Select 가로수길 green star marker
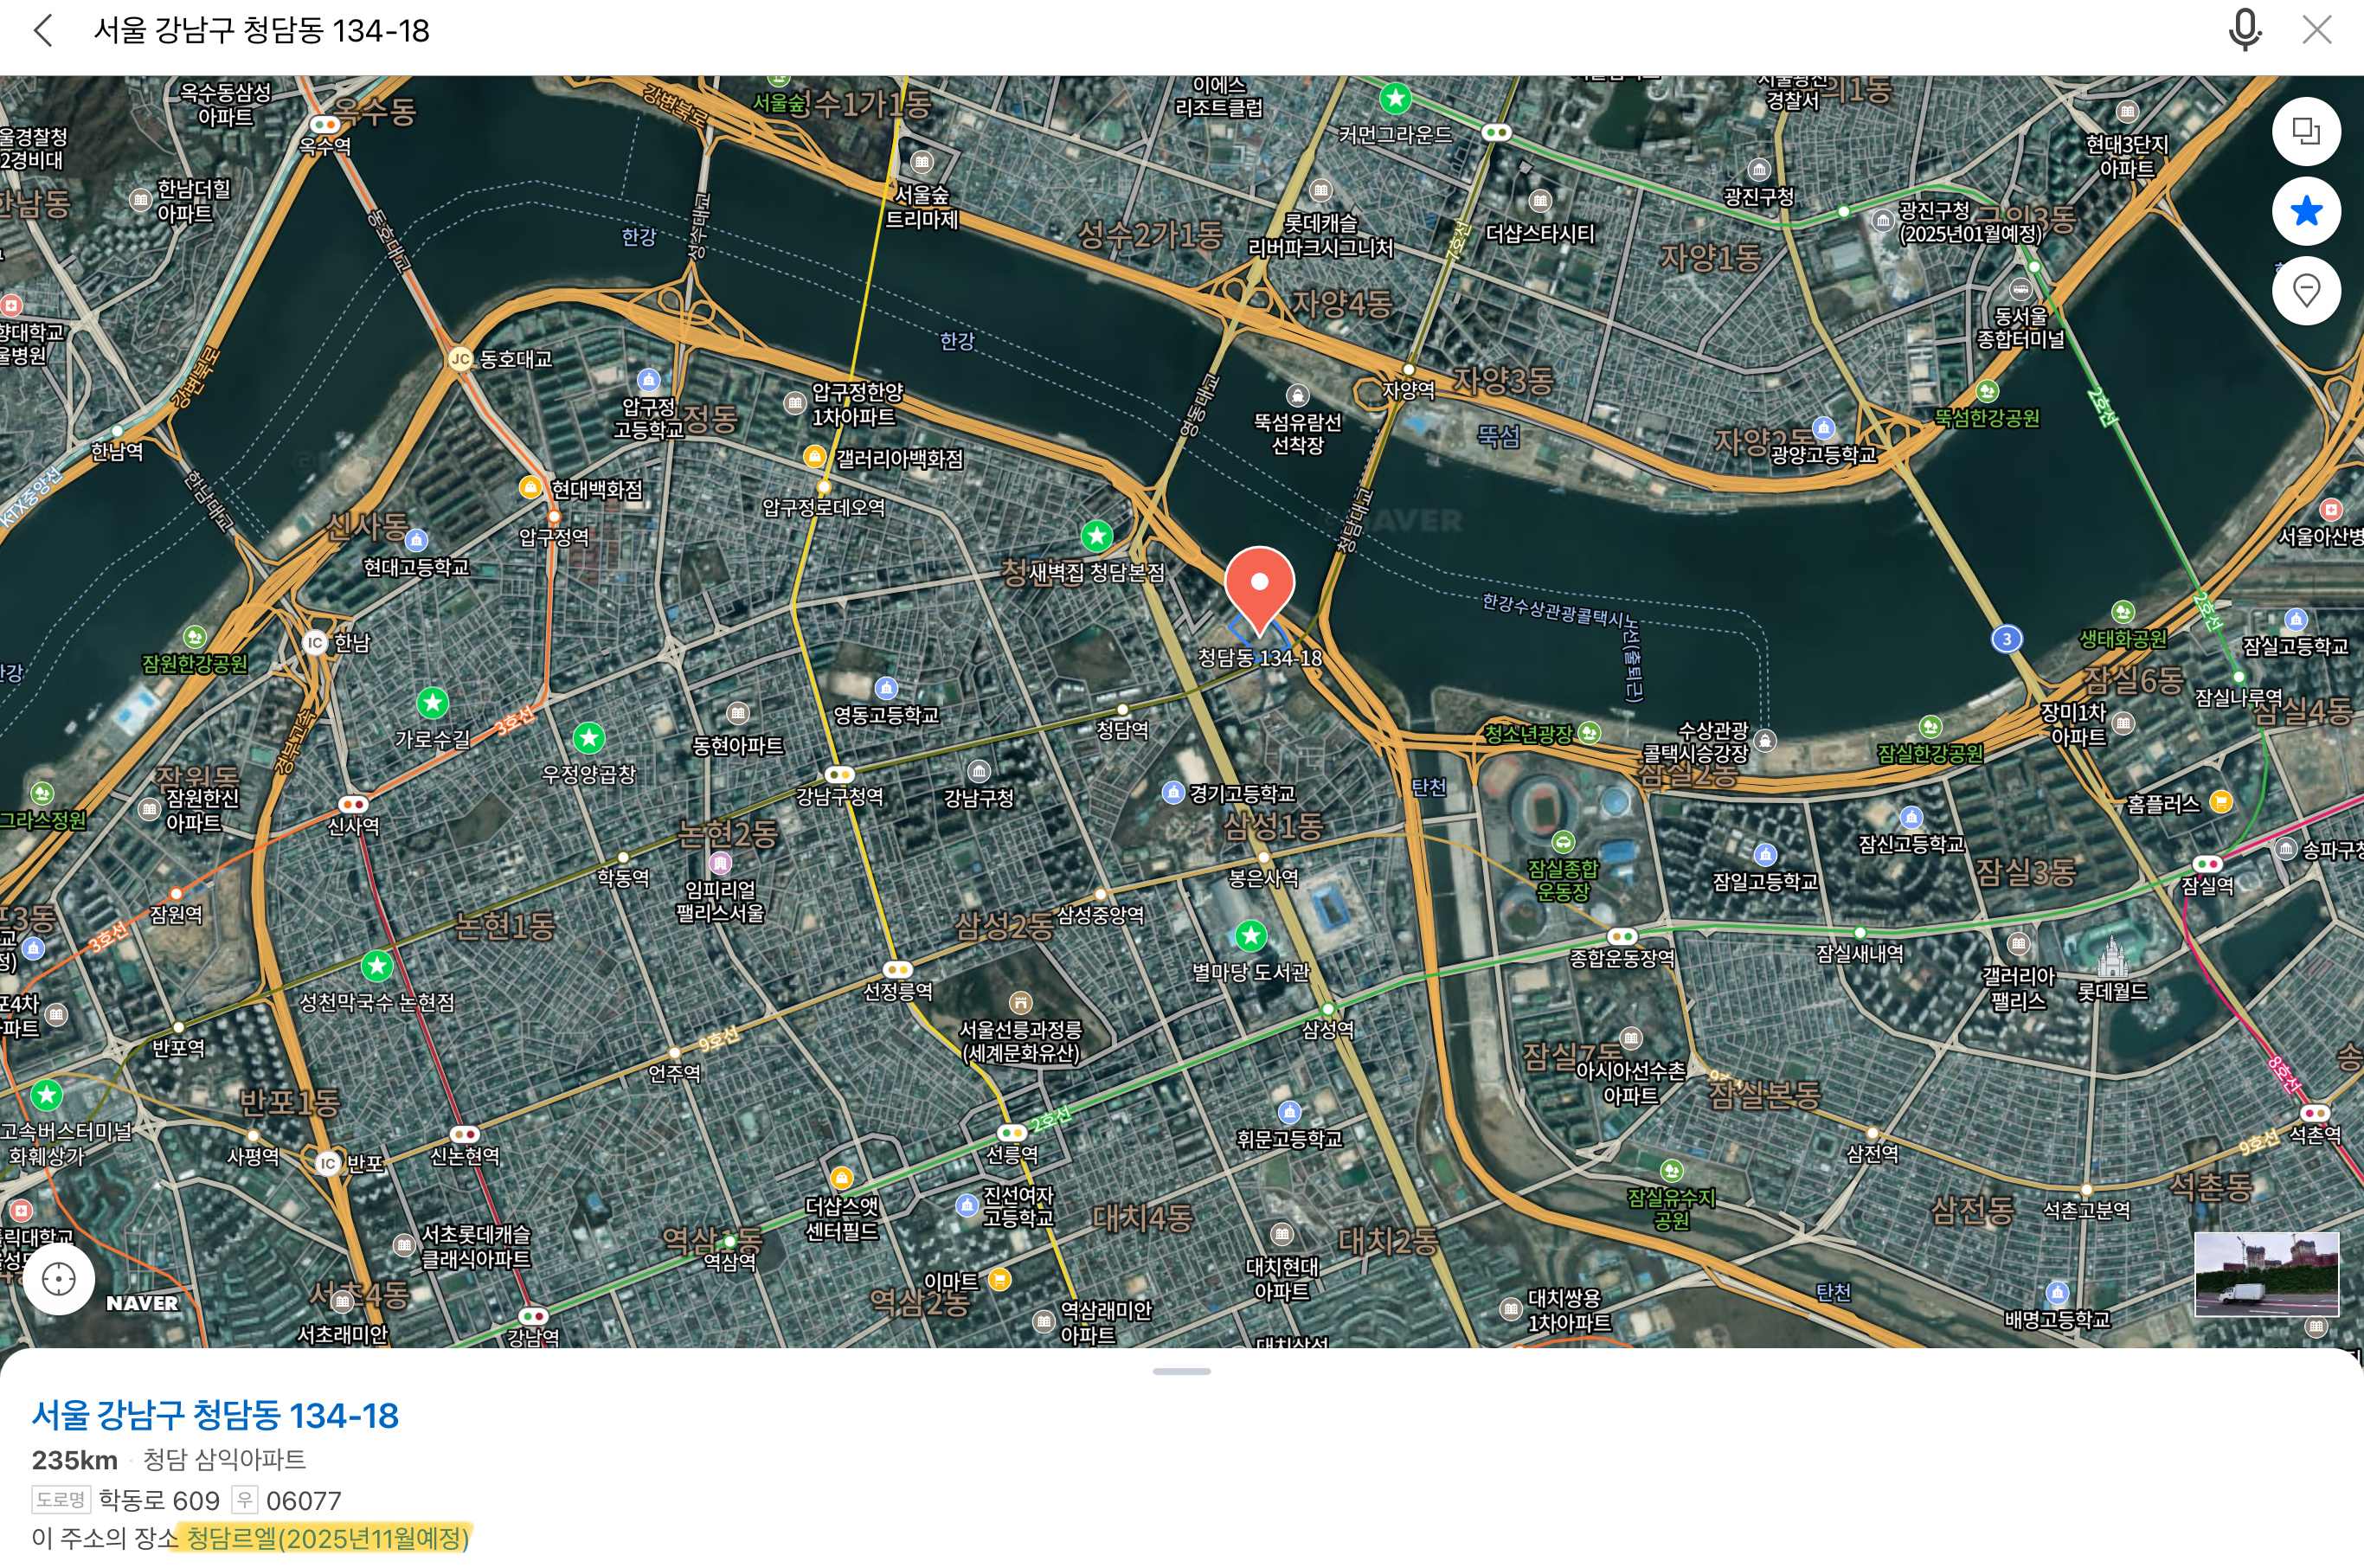Screen dimensions: 2364x1568 point(432,703)
